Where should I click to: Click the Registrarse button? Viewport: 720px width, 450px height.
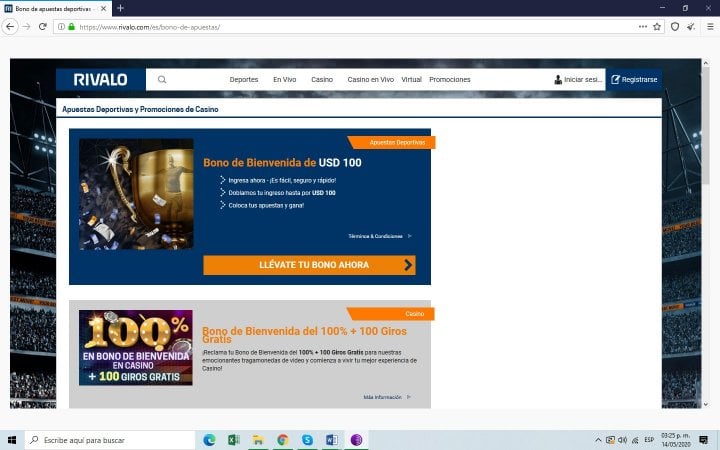tap(634, 79)
